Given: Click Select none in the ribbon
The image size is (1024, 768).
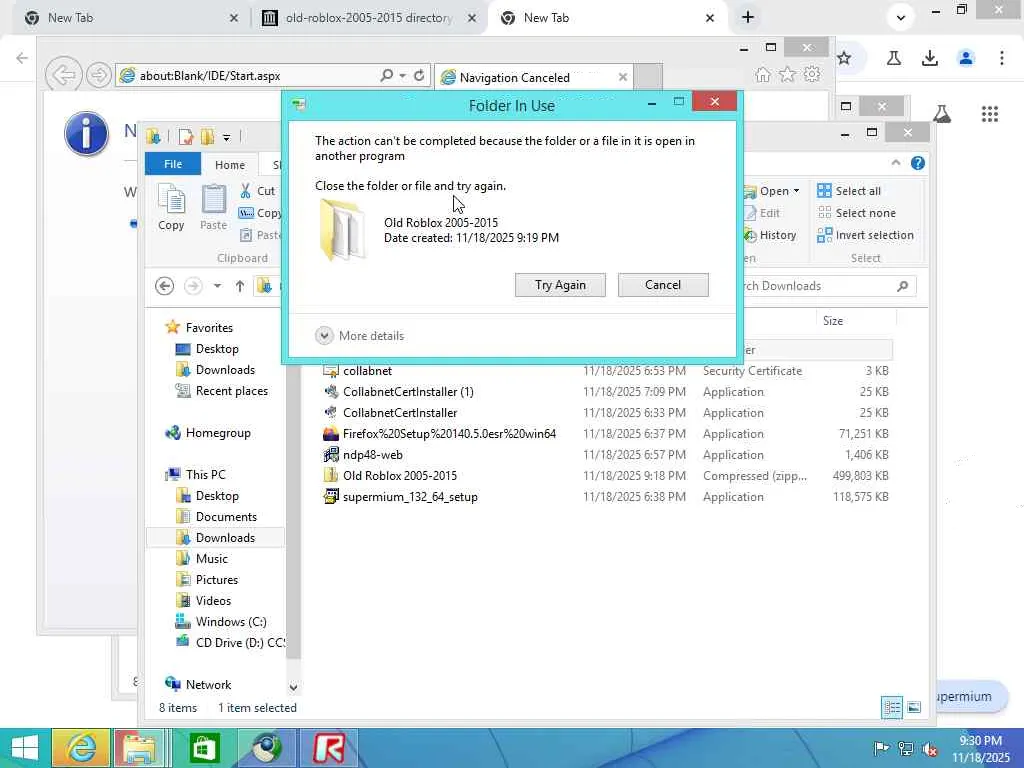Looking at the screenshot, I should [x=856, y=213].
